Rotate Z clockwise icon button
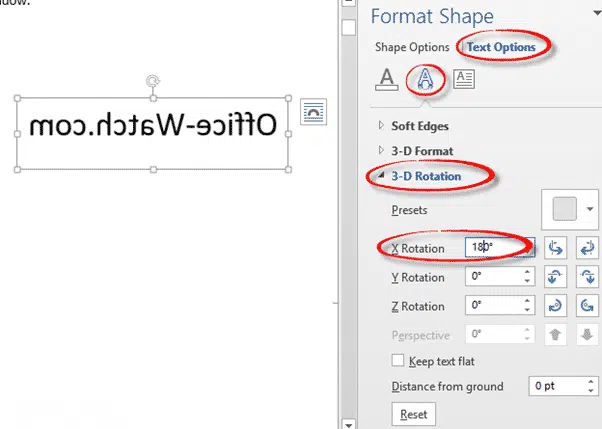The height and width of the screenshot is (429, 602). coord(555,306)
